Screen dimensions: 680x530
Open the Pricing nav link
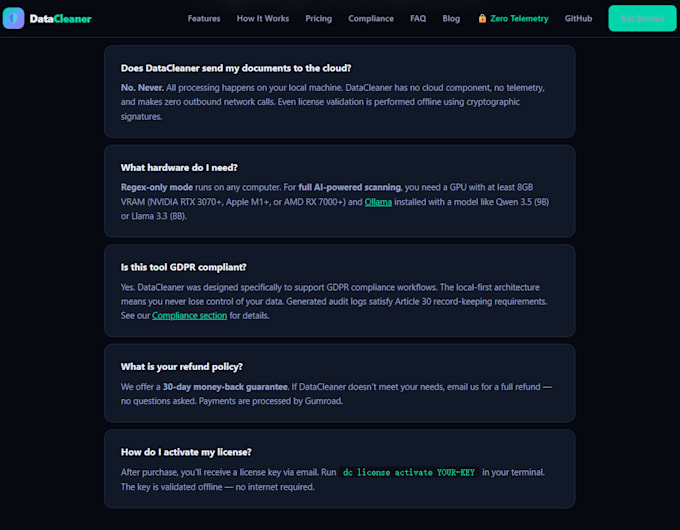[x=318, y=19]
